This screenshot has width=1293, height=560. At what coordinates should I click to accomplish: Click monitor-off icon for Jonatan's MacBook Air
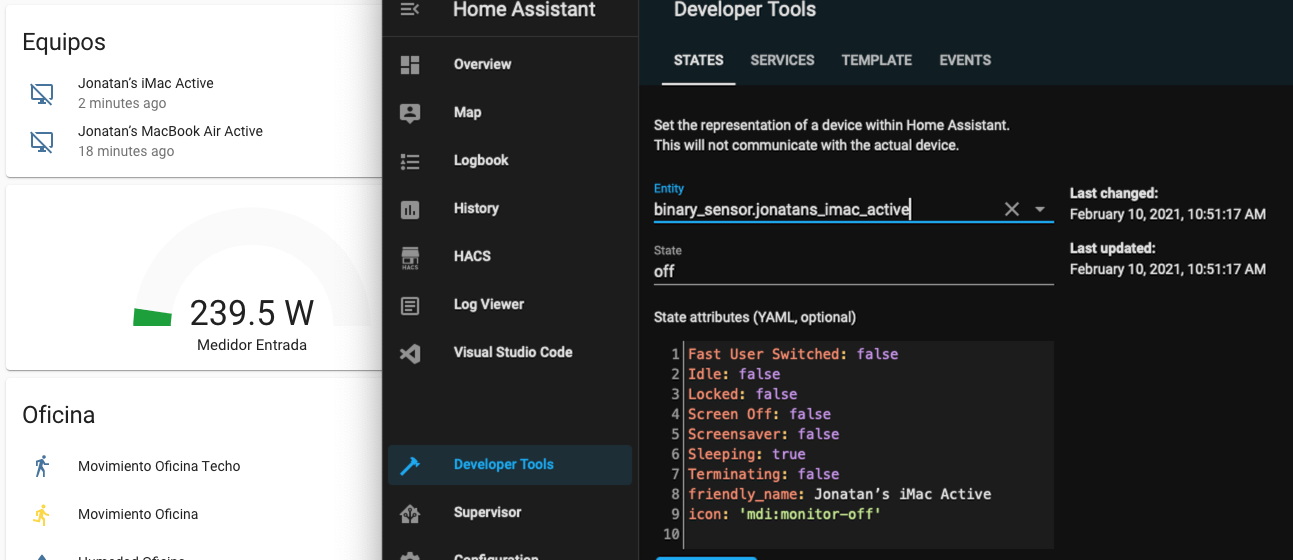41,142
